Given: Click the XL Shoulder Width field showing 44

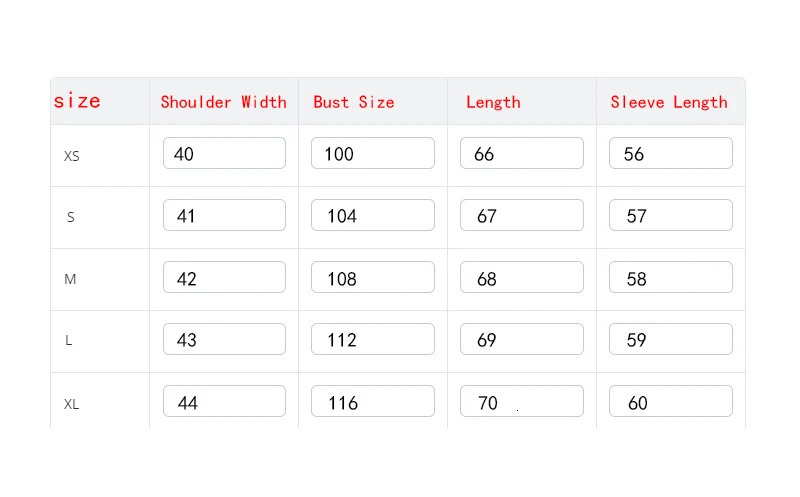Looking at the screenshot, I should point(224,401).
